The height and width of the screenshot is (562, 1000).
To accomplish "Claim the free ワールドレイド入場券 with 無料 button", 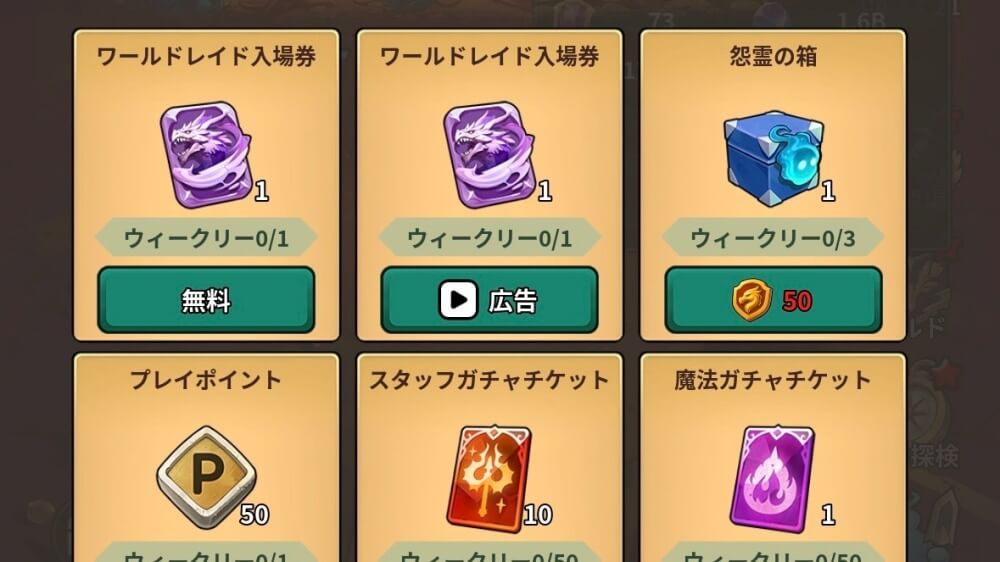I will (206, 300).
